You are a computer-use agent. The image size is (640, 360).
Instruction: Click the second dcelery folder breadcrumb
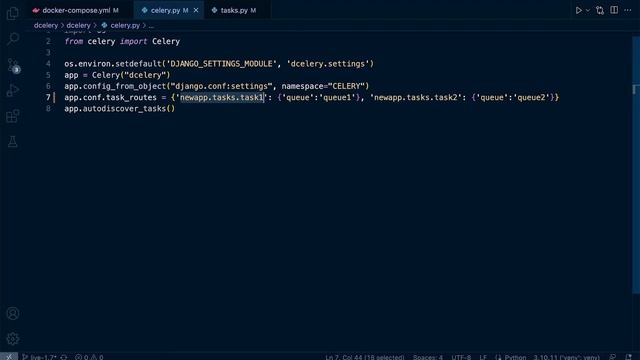78,25
